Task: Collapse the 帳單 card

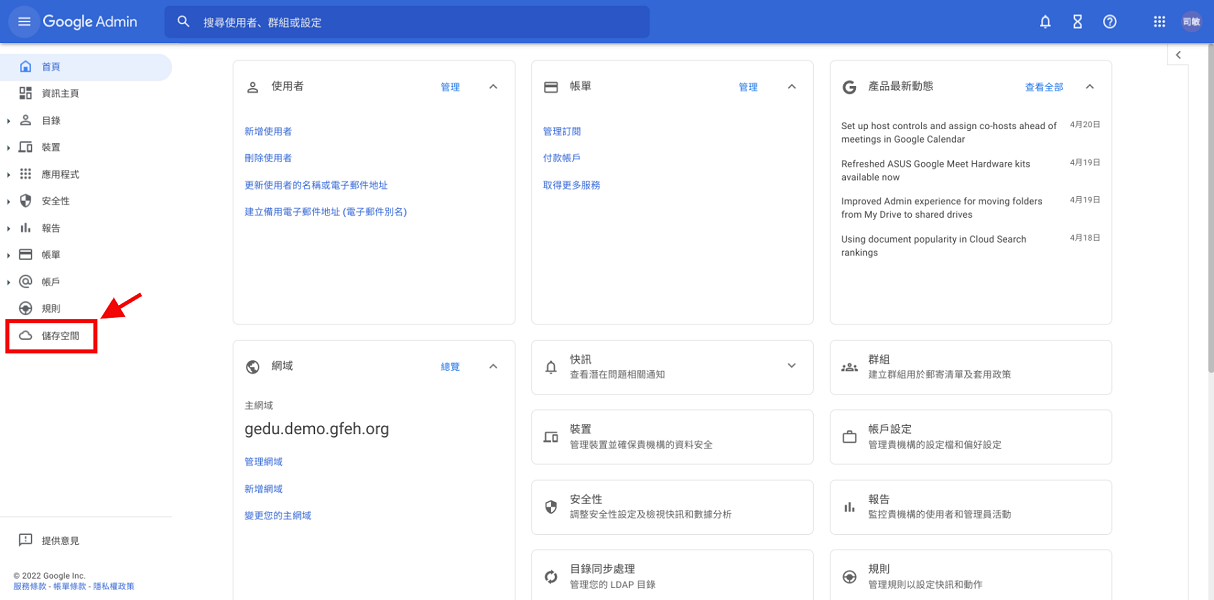Action: 791,87
